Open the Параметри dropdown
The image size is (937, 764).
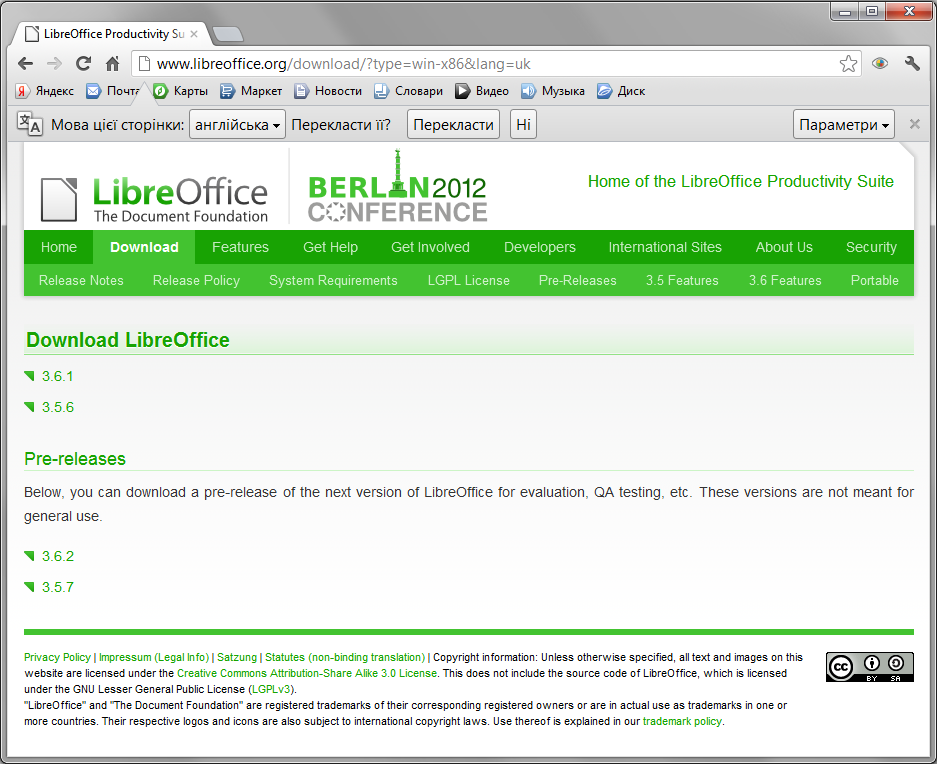pos(844,124)
